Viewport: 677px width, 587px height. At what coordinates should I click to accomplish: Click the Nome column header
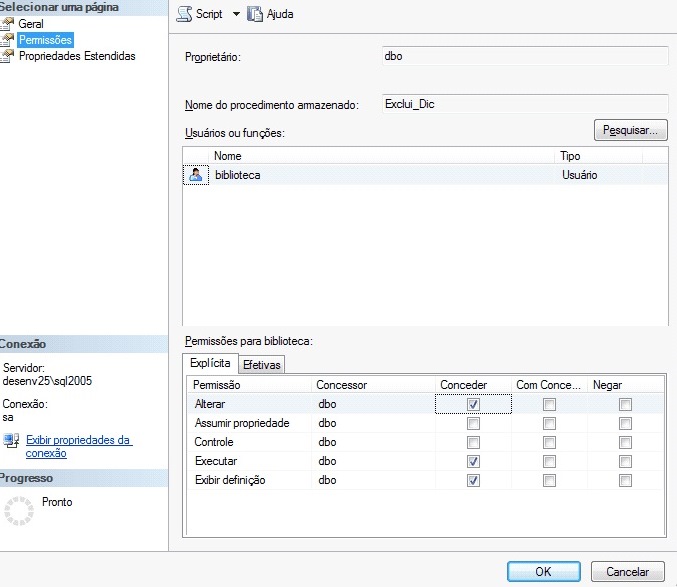pyautogui.click(x=382, y=156)
